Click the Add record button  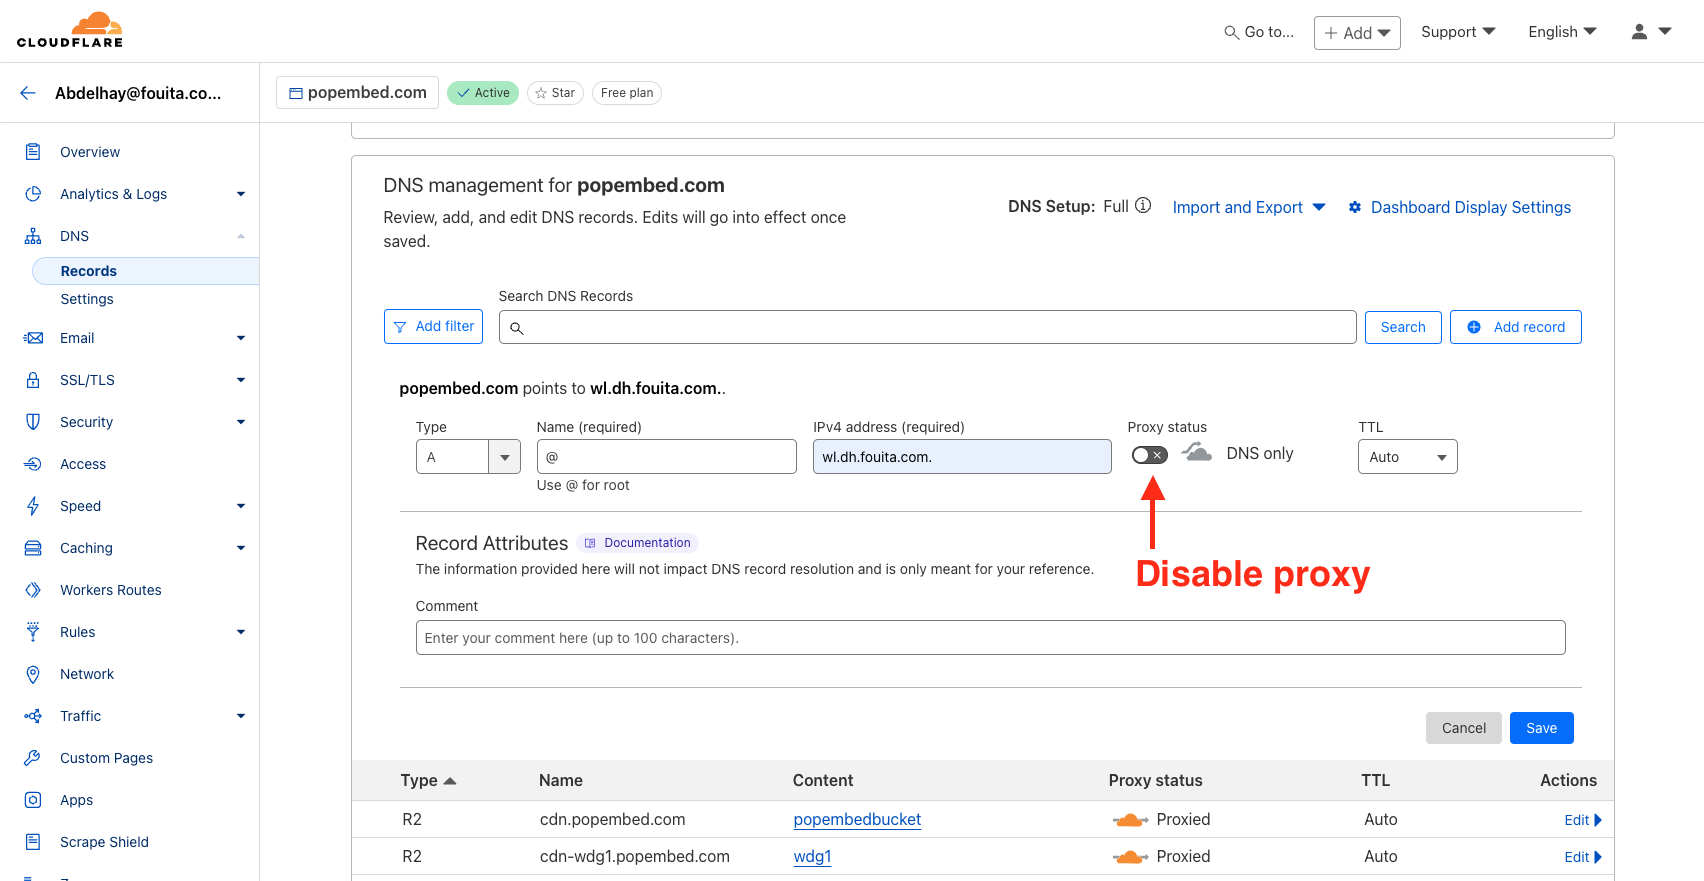[1515, 327]
